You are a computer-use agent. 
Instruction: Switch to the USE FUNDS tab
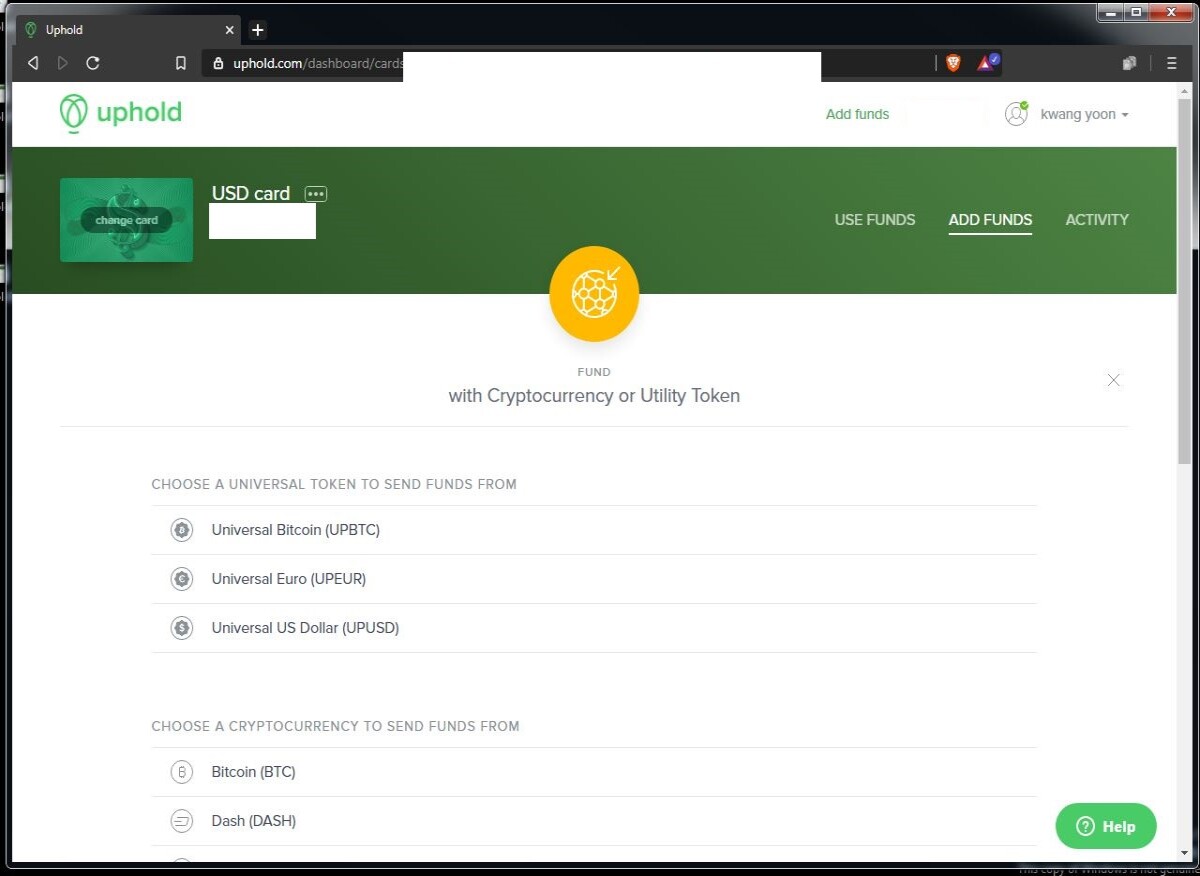pos(875,220)
